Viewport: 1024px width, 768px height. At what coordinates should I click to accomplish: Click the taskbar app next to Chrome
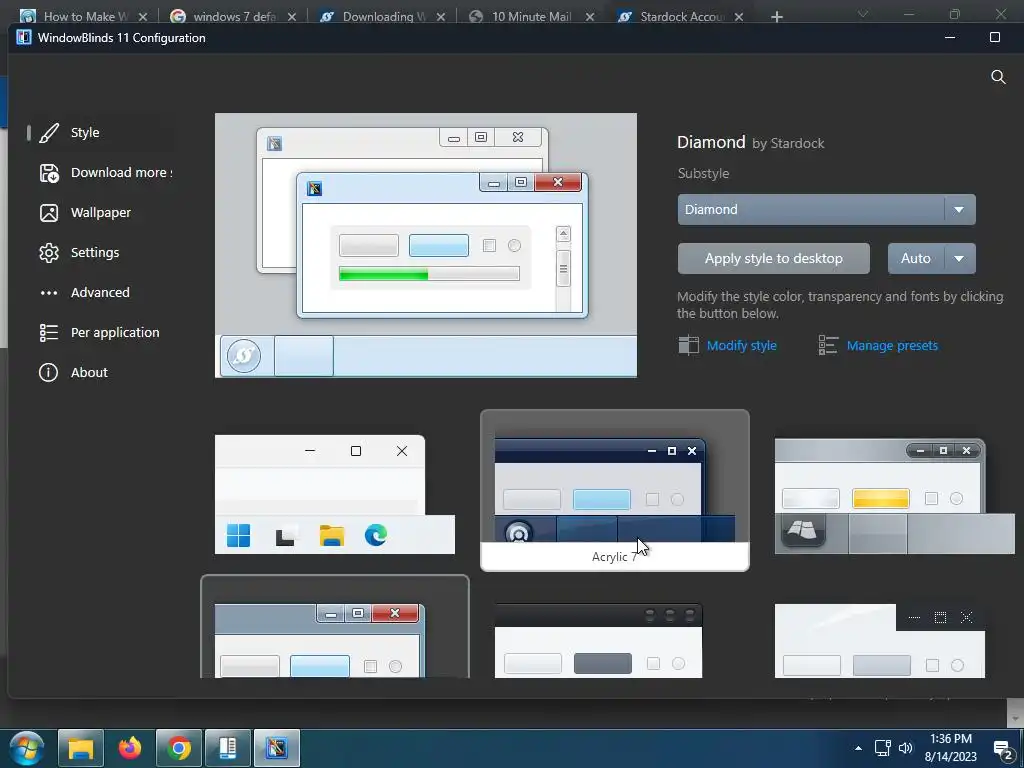tap(228, 748)
